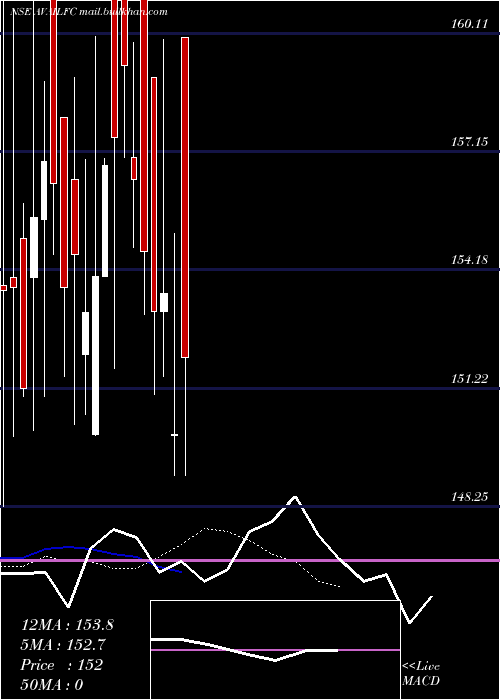The width and height of the screenshot is (500, 700).
Task: Click the 50MA : 0 readout
Action: click(x=52, y=685)
